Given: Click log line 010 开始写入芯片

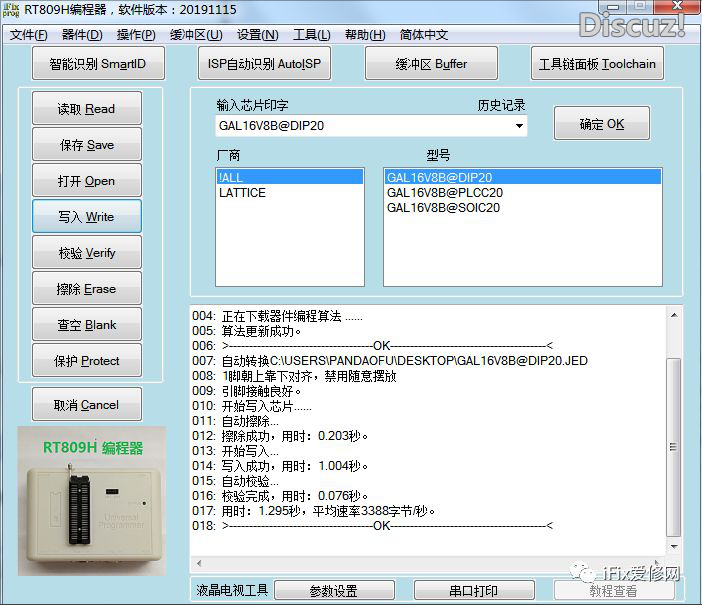Looking at the screenshot, I should click(252, 406).
